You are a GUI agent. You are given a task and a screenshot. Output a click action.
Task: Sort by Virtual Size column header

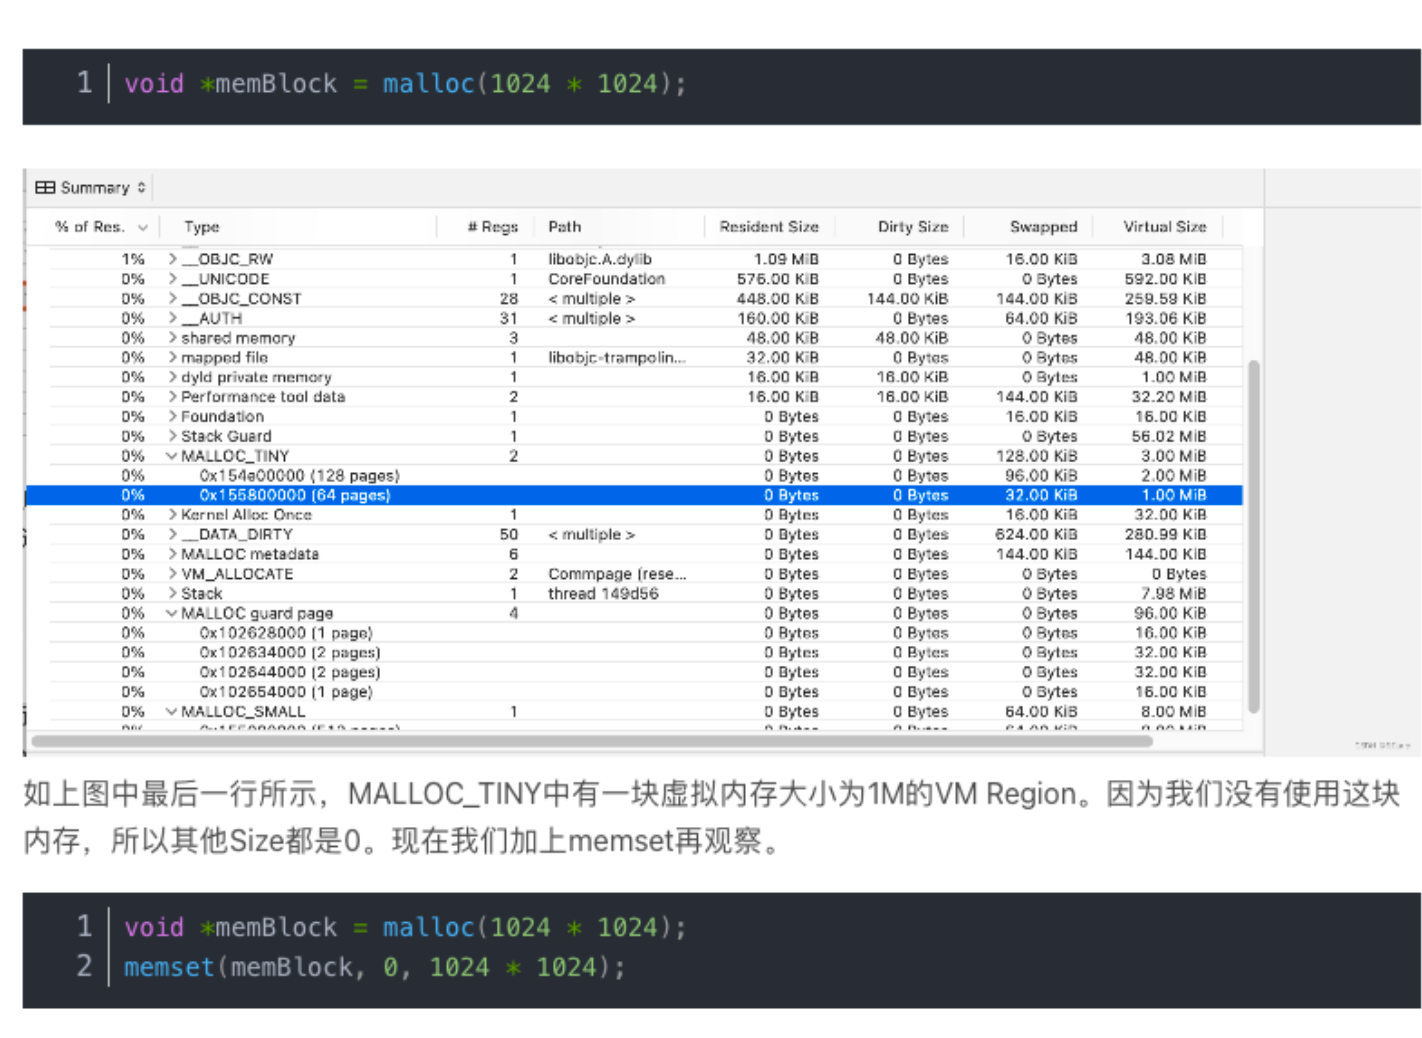pyautogui.click(x=1164, y=227)
